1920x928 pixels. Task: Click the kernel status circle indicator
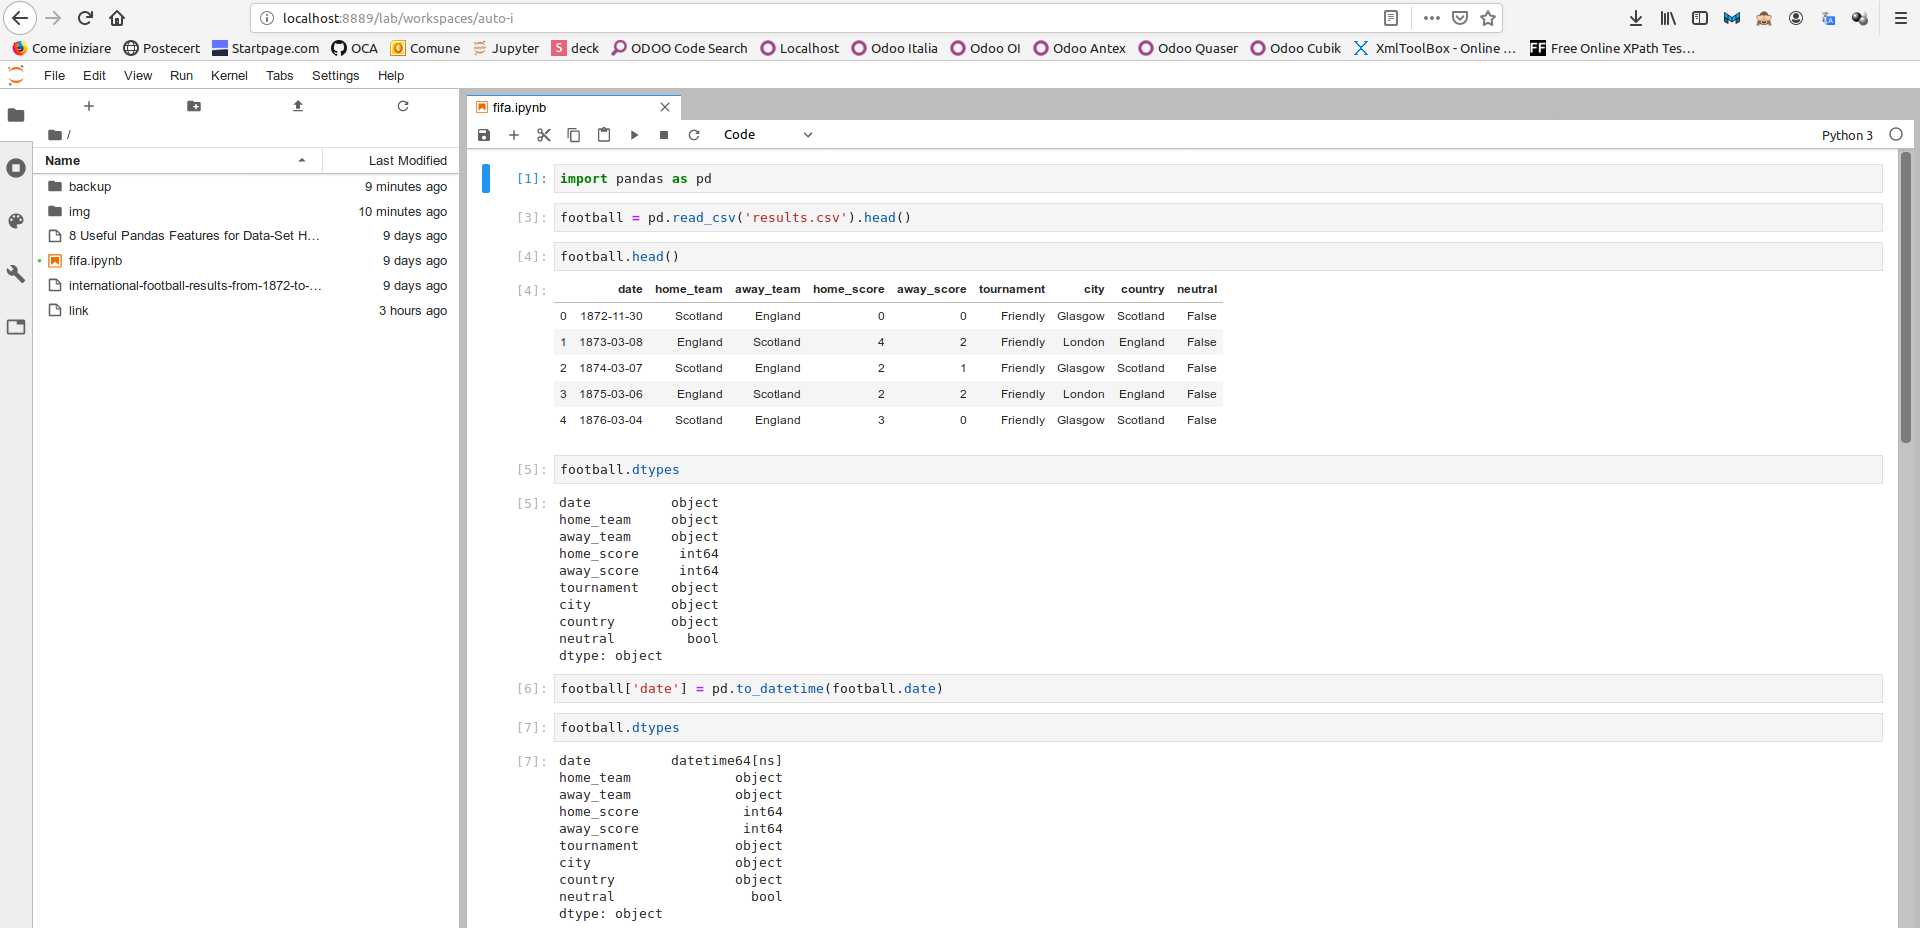click(x=1896, y=134)
